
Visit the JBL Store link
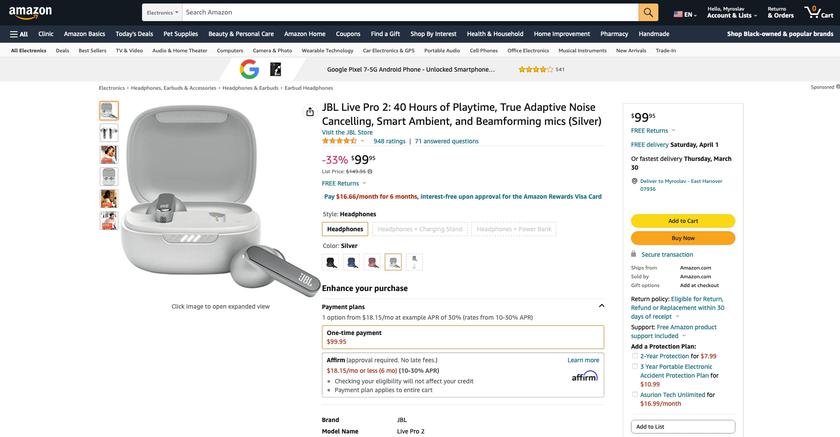tap(347, 132)
